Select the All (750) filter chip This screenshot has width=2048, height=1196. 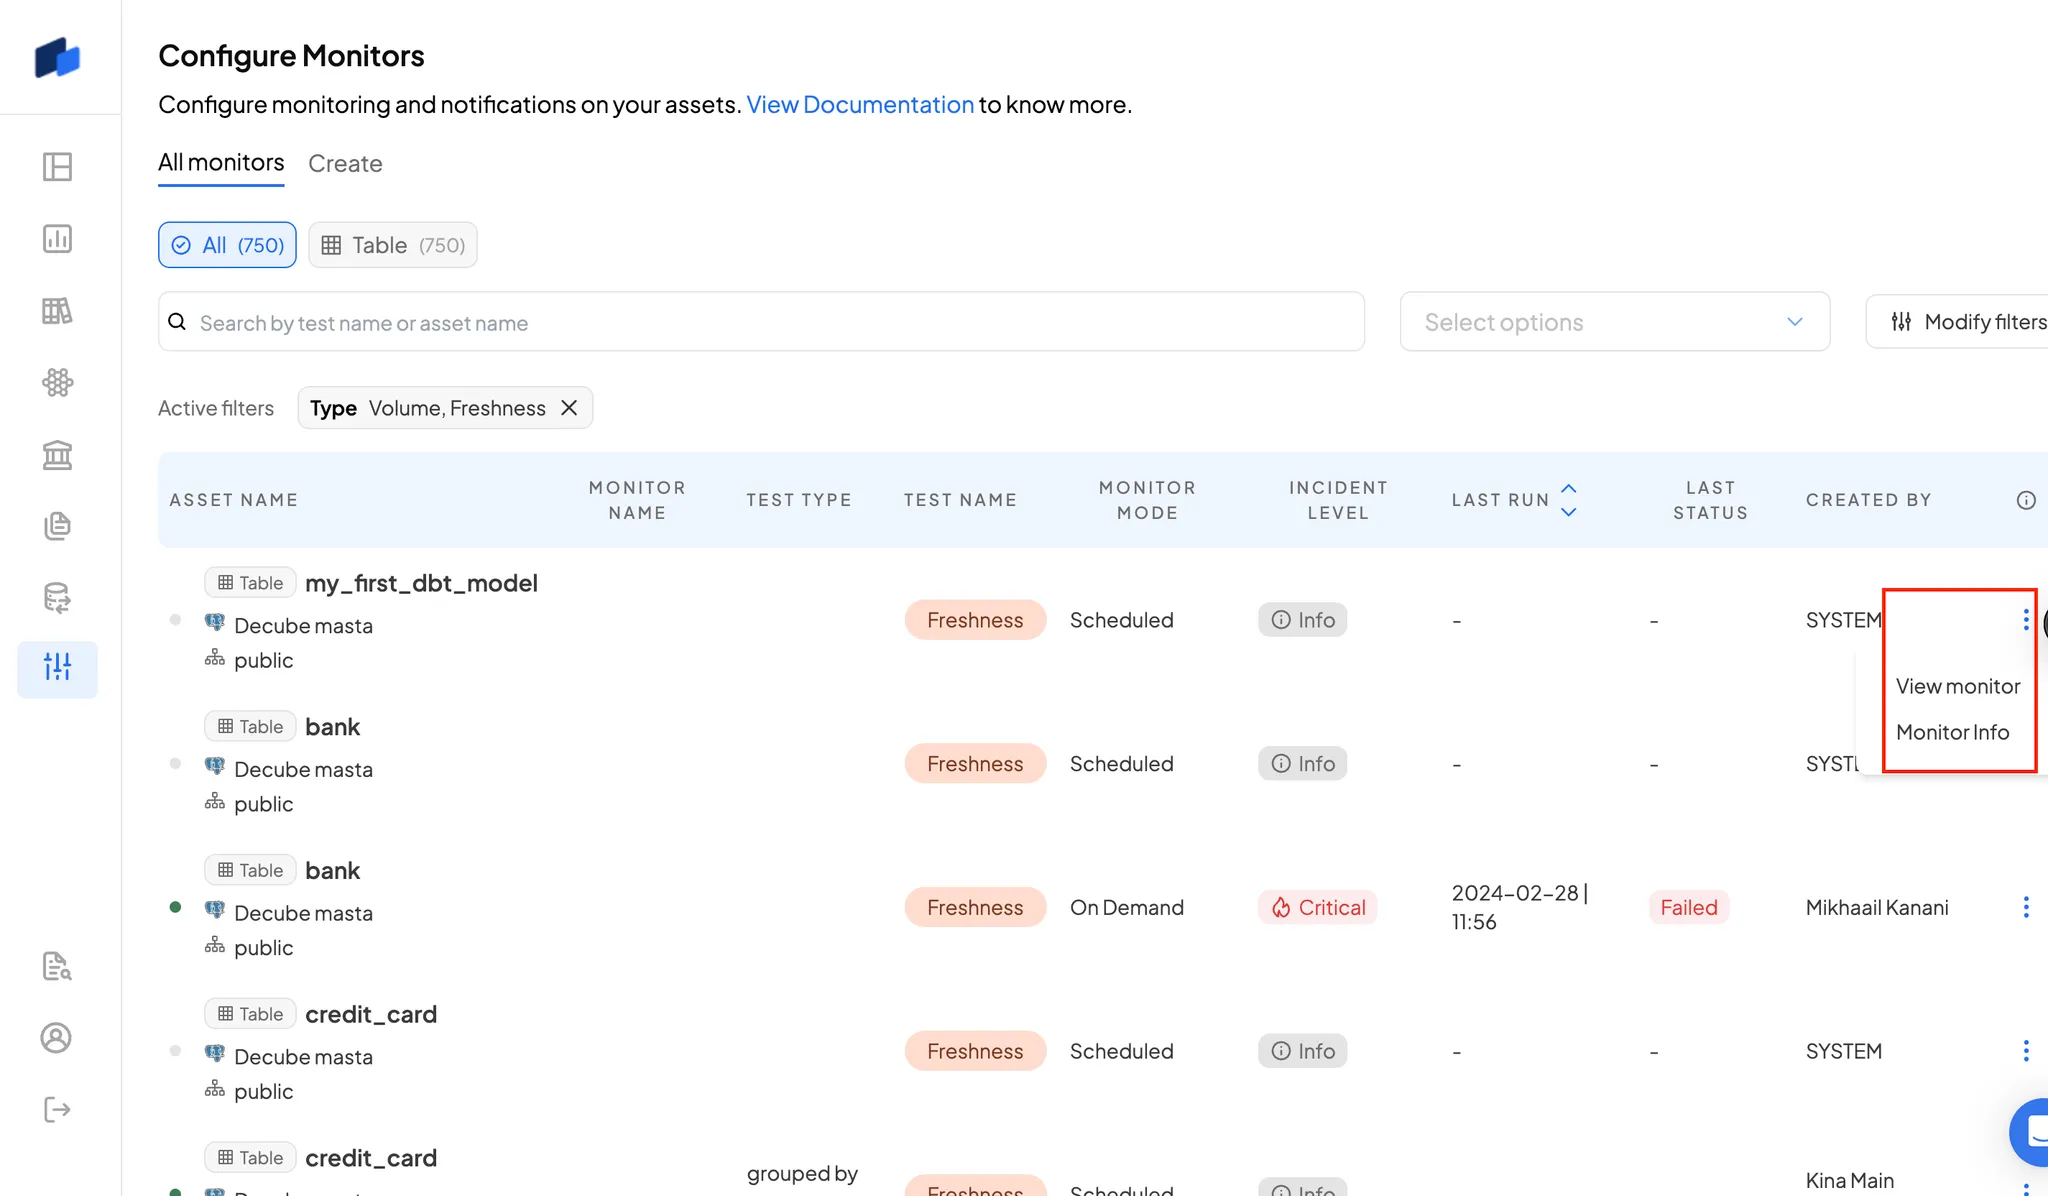click(227, 245)
